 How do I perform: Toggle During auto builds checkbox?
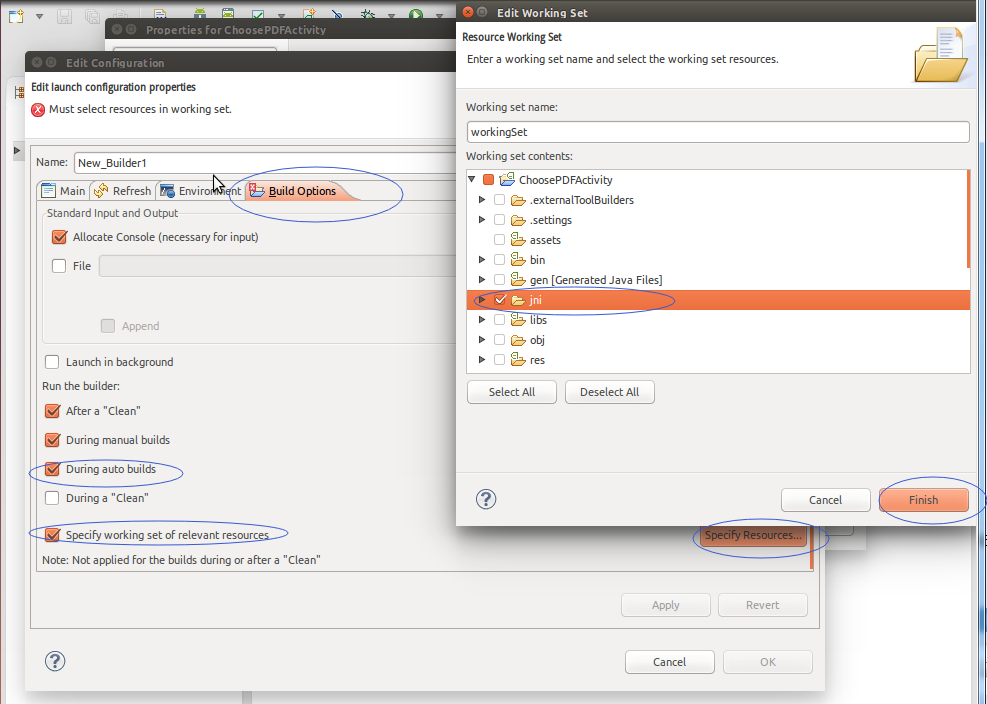click(52, 469)
